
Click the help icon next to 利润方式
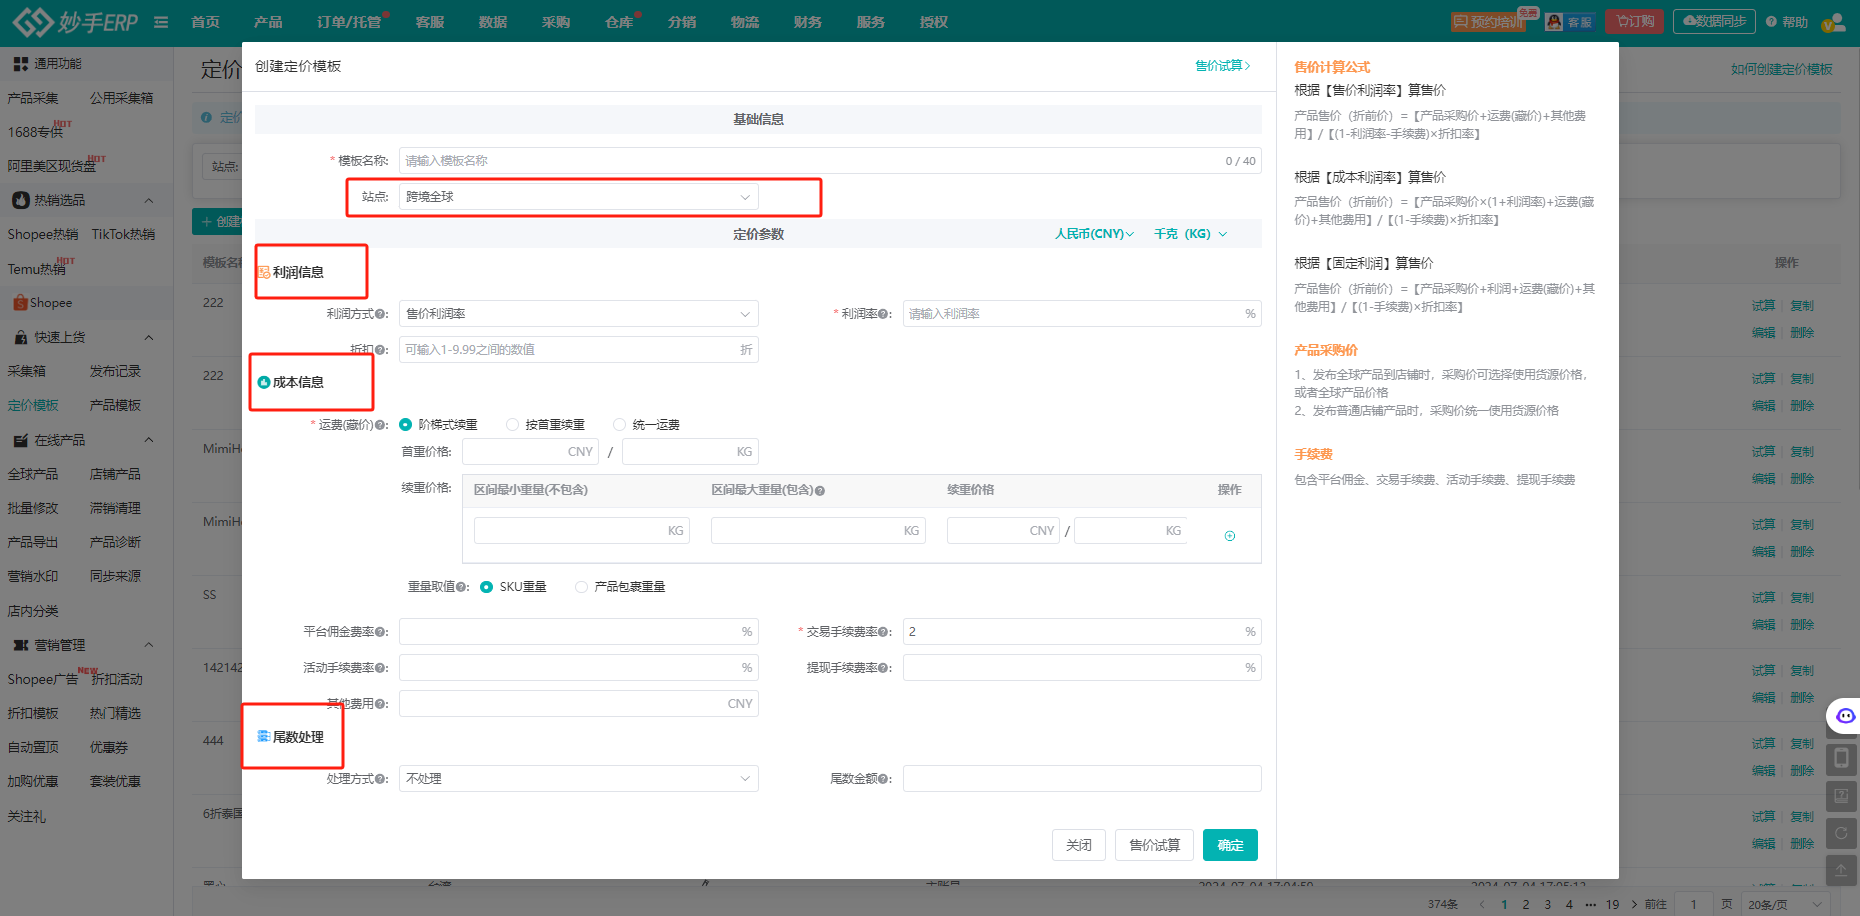(x=381, y=314)
